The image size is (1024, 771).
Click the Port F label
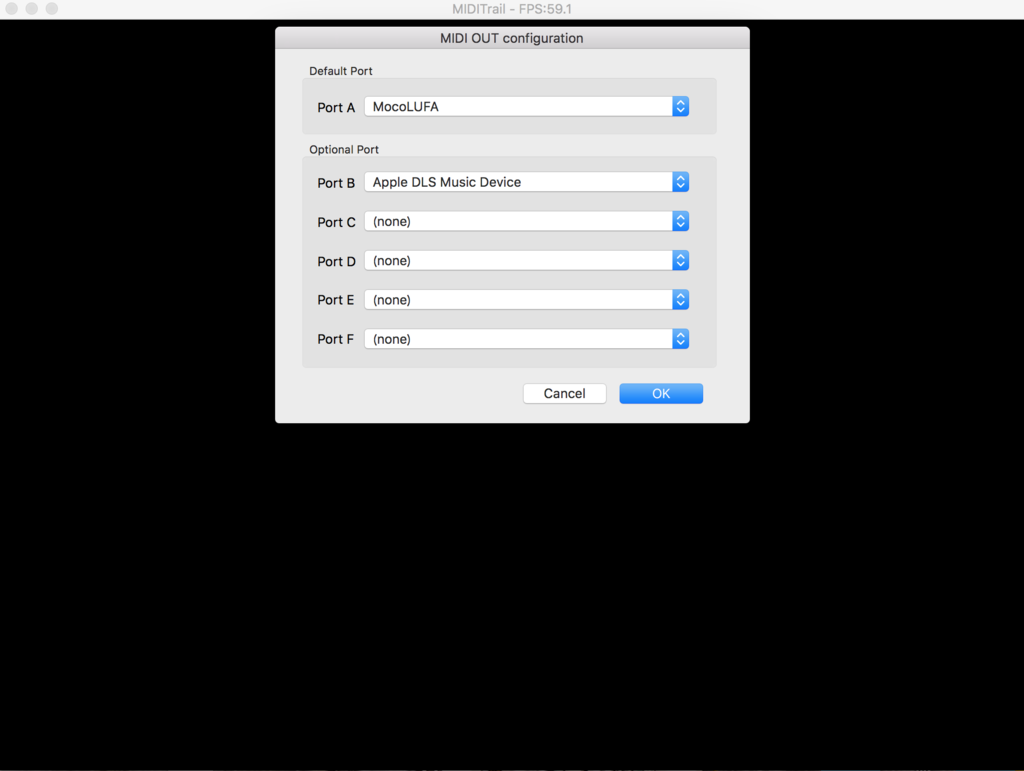click(x=335, y=339)
